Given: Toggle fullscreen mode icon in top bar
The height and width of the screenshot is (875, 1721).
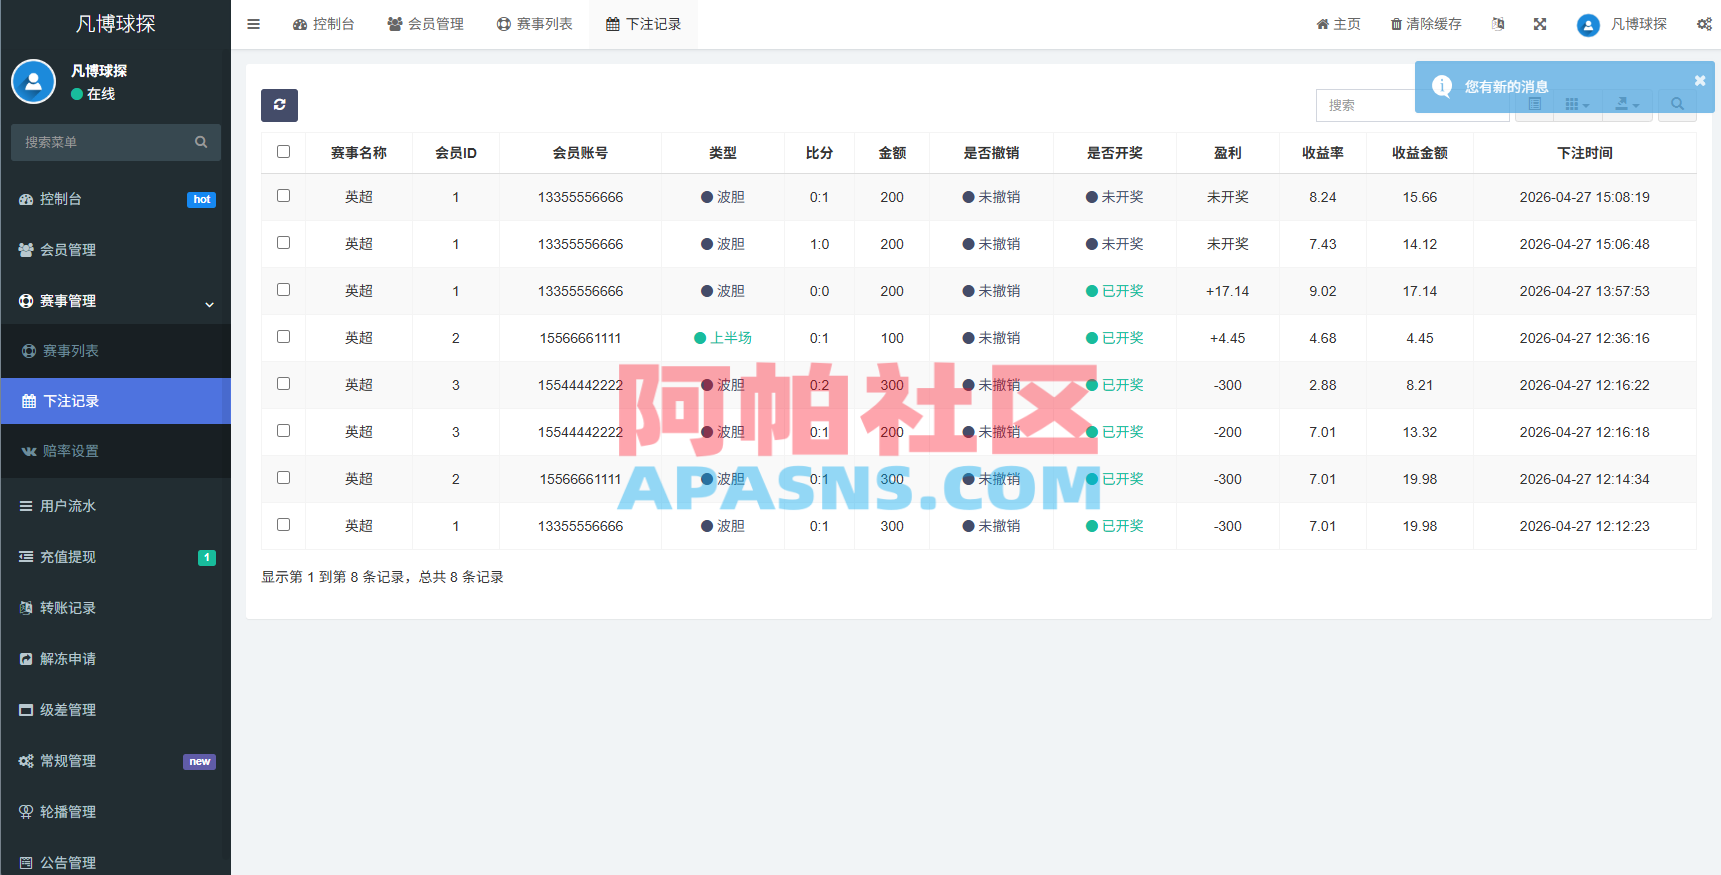Looking at the screenshot, I should click(x=1540, y=24).
